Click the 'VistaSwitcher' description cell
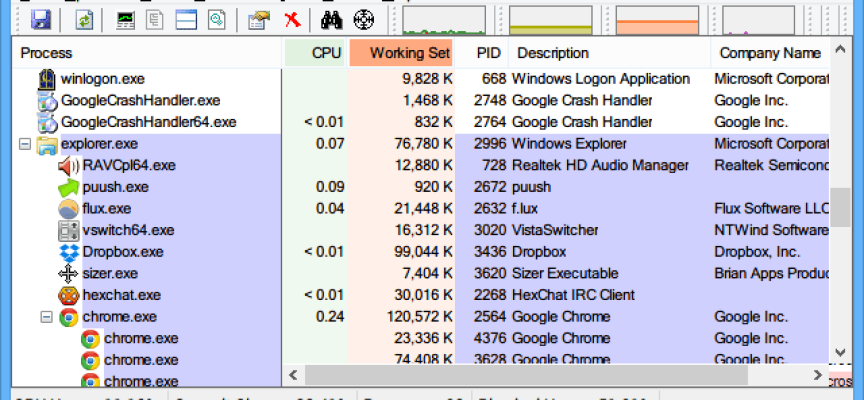 (x=555, y=230)
